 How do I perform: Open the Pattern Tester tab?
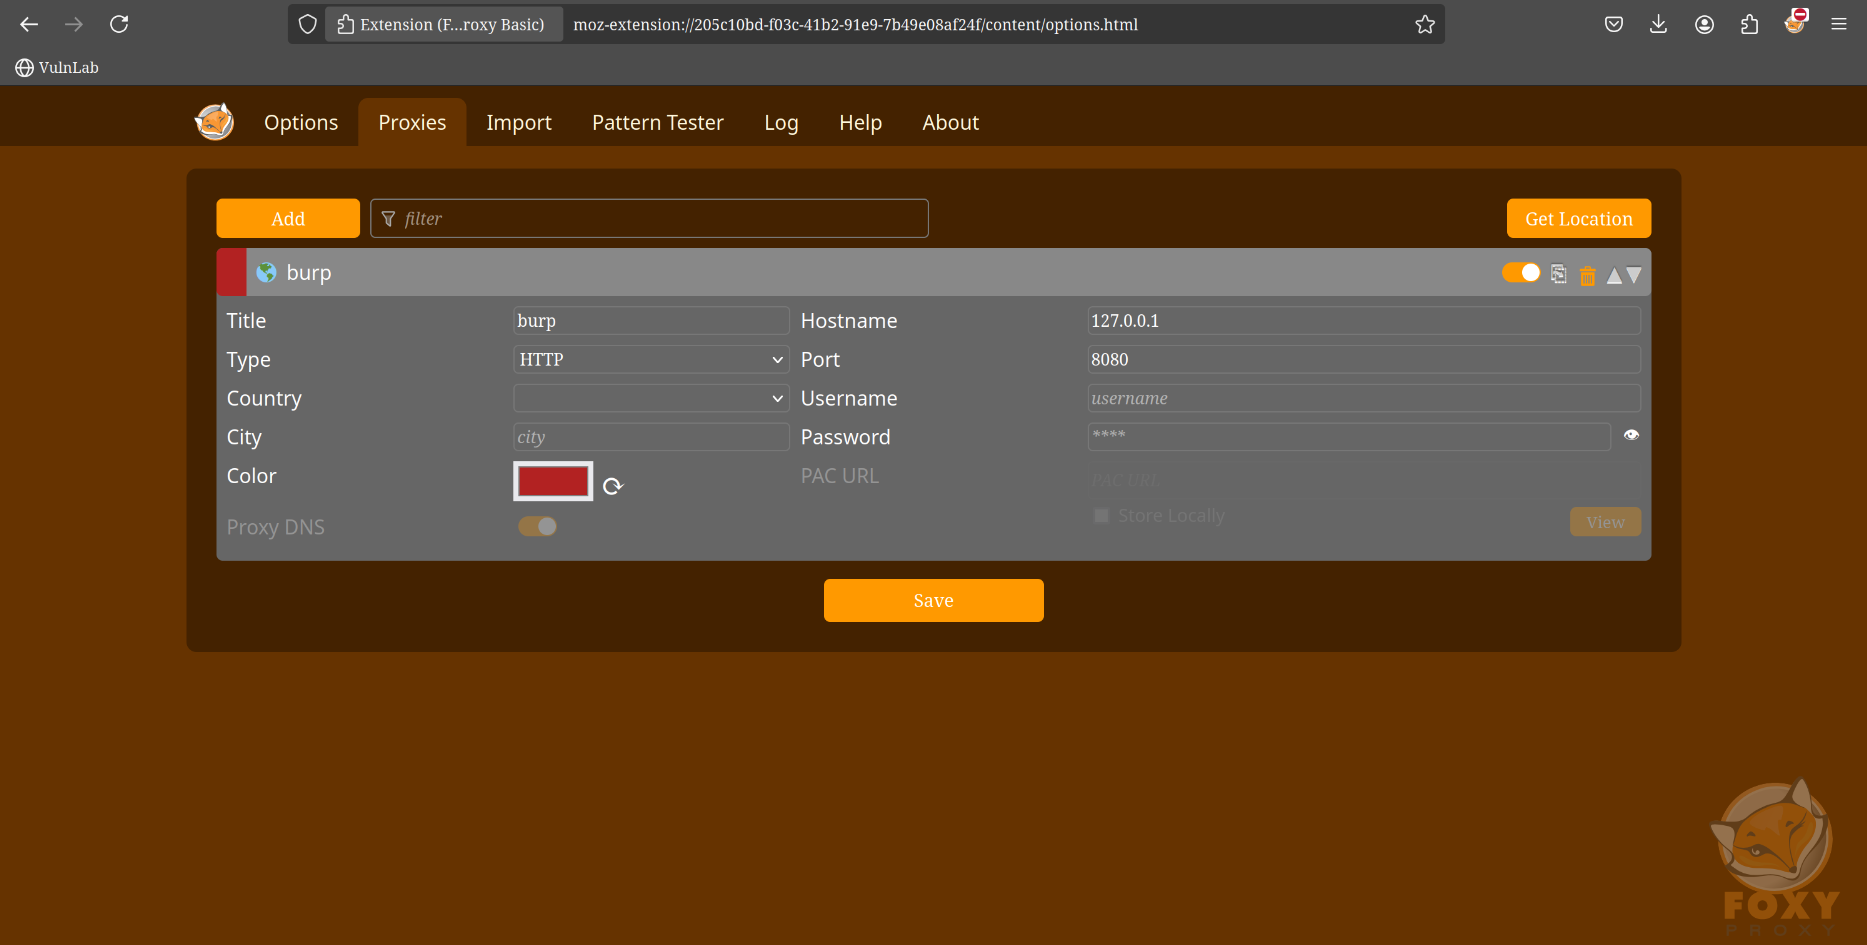click(658, 123)
